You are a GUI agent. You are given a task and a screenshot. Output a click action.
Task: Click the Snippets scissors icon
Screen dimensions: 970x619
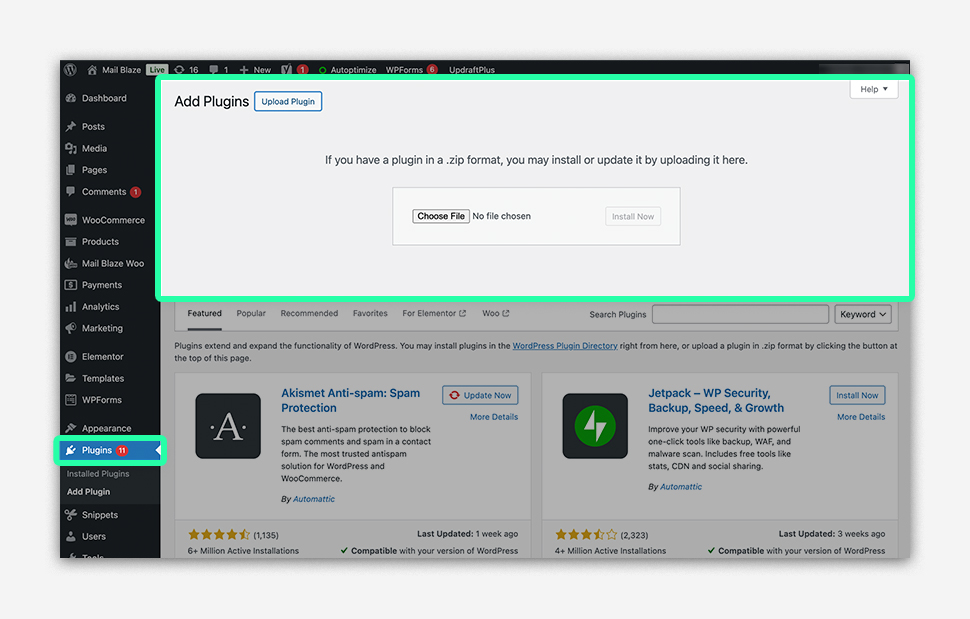(x=71, y=514)
